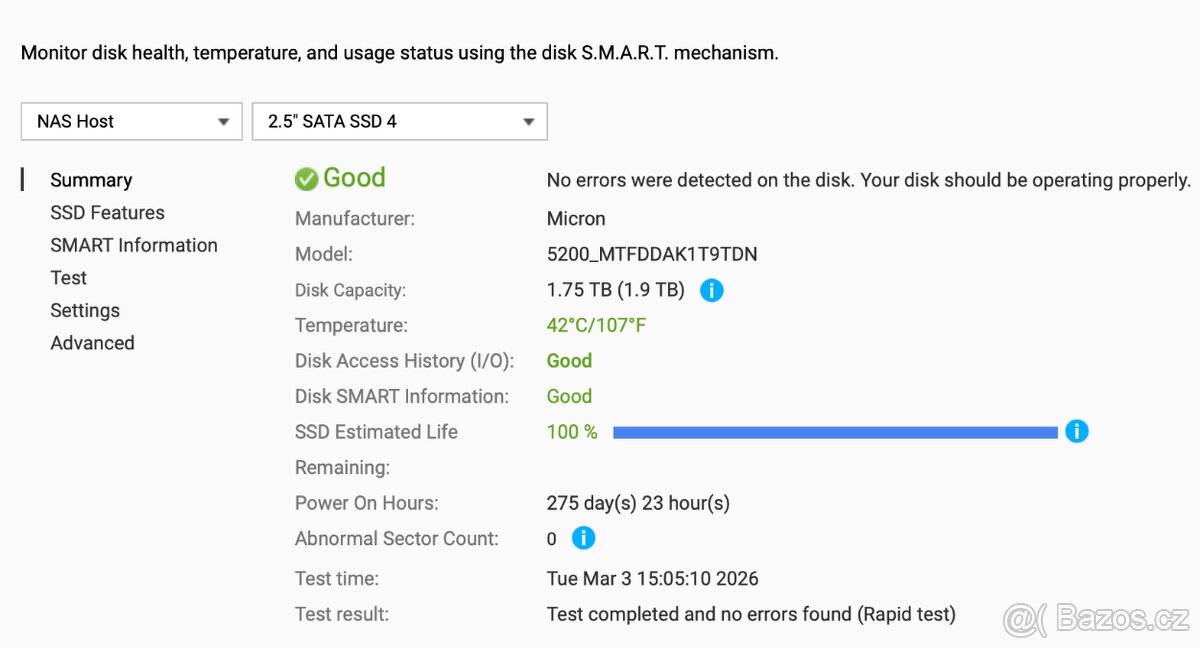Open the Settings section
Image resolution: width=1200 pixels, height=648 pixels.
pos(85,310)
